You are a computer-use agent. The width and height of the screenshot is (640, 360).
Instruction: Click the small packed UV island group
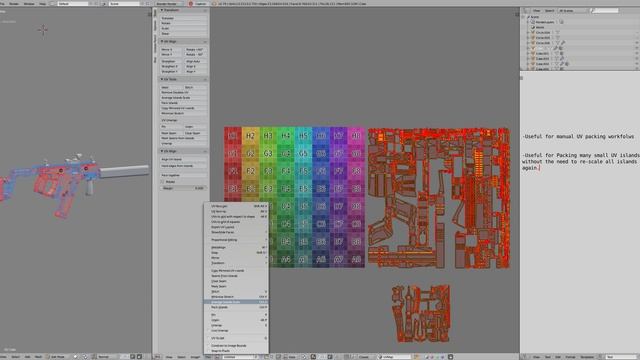coord(421,313)
